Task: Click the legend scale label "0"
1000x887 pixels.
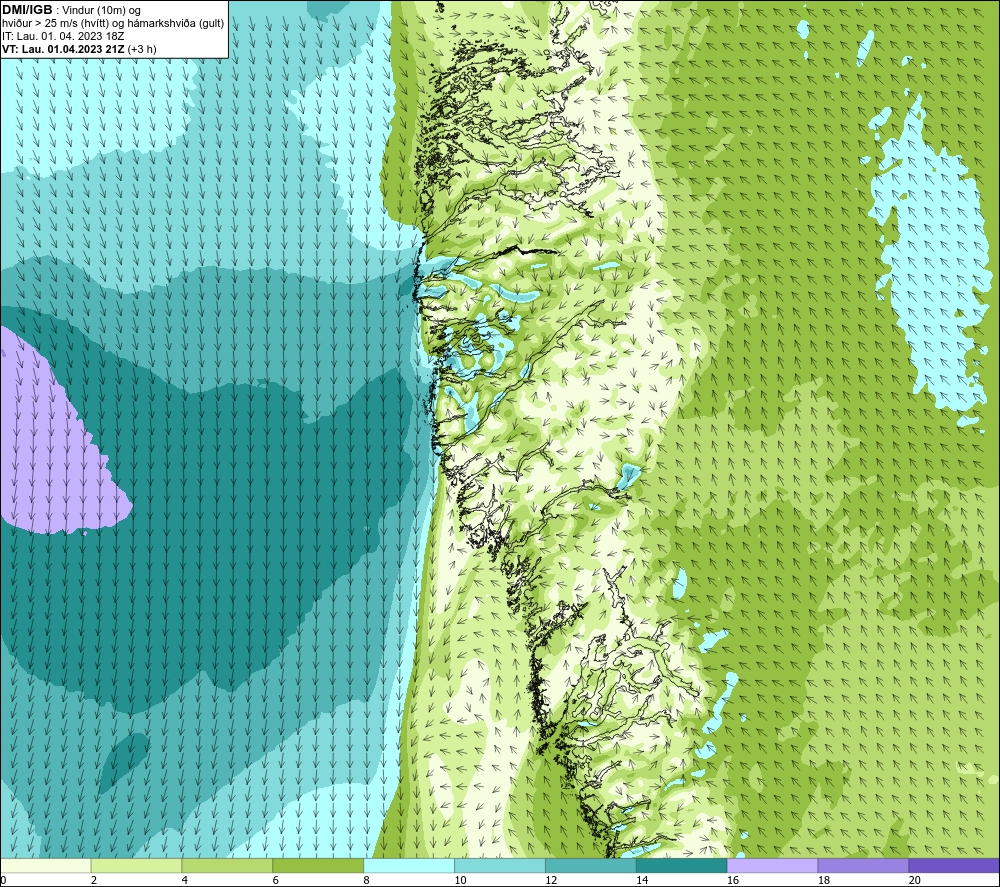Action: click(3, 880)
